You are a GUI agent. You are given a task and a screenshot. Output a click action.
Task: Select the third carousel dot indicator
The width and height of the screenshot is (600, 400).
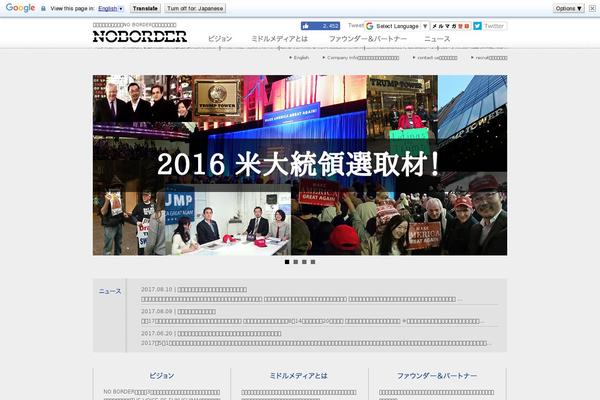[304, 262]
